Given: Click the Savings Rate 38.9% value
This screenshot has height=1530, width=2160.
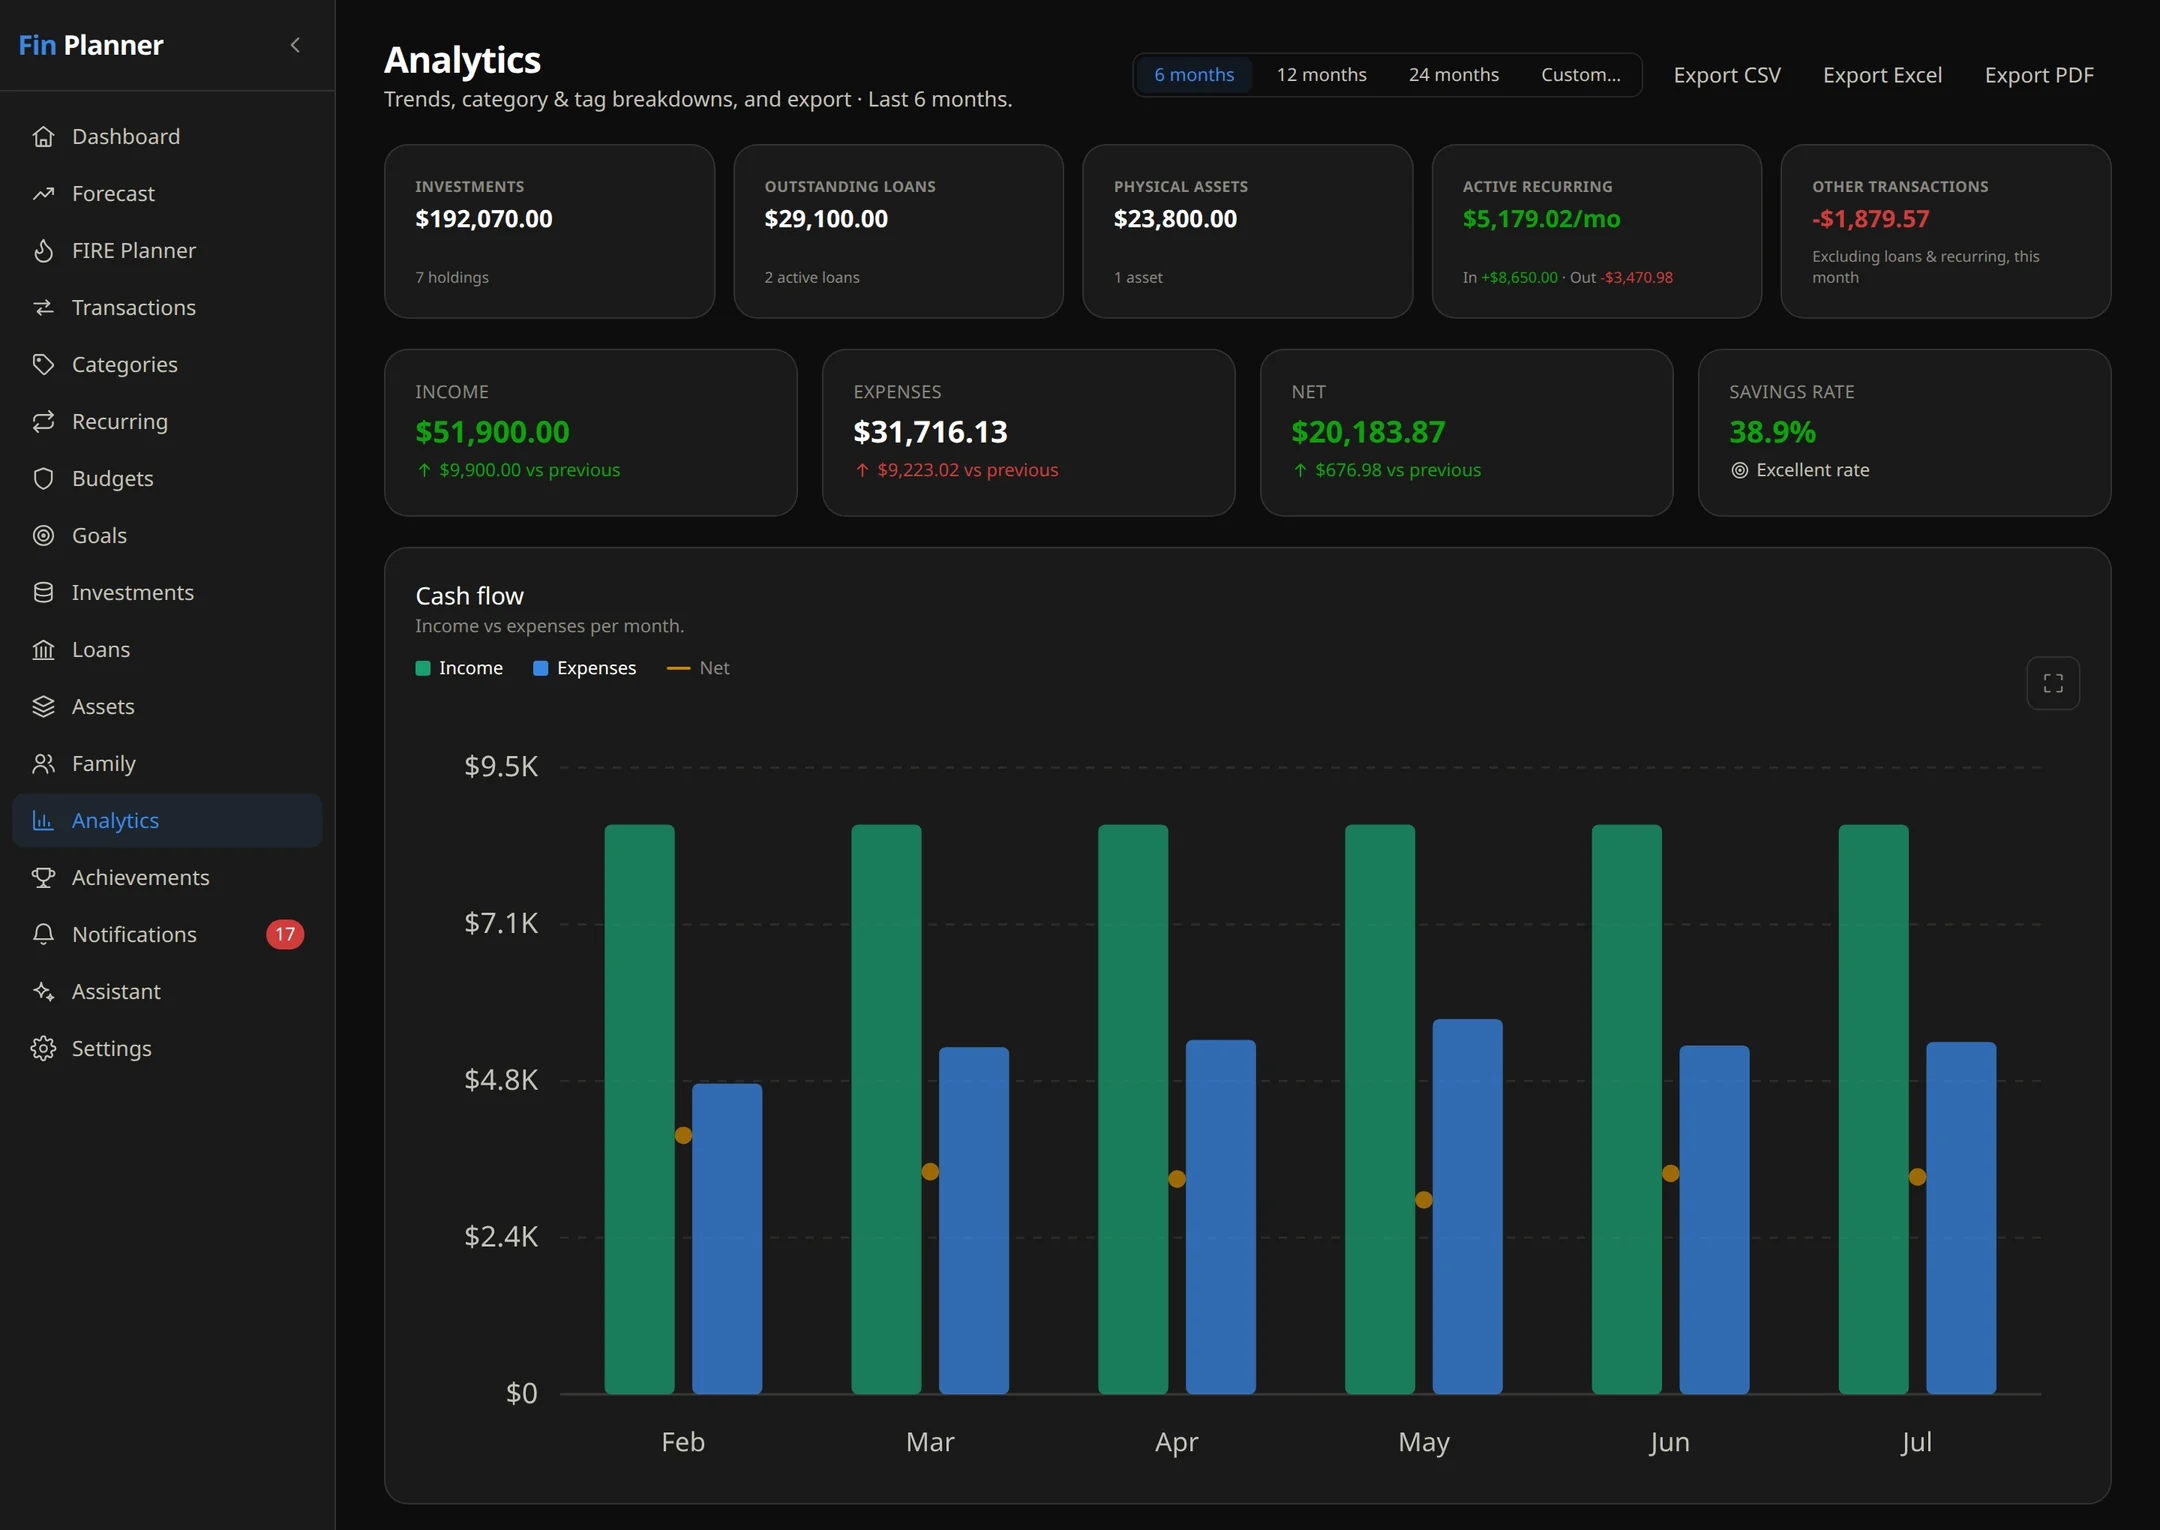Looking at the screenshot, I should point(1772,432).
